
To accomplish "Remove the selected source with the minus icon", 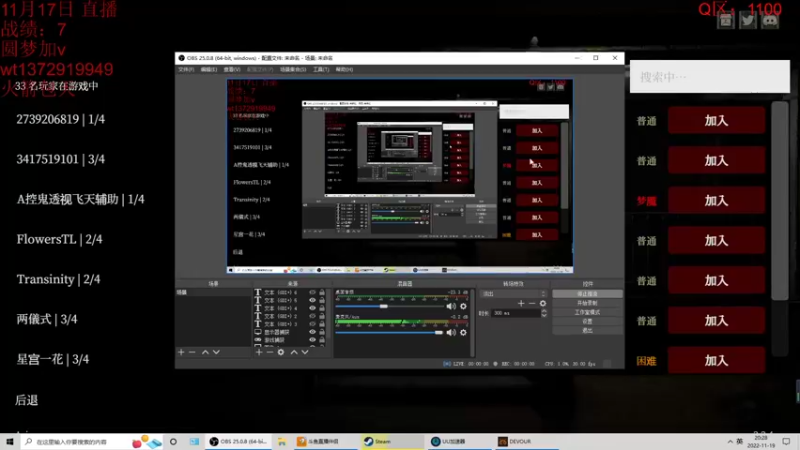I will (269, 352).
